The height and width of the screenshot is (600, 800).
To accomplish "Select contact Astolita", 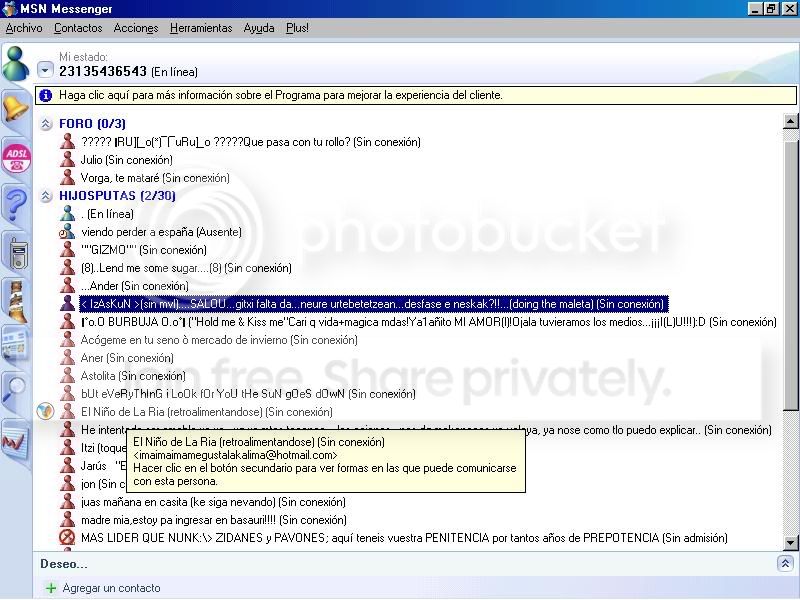I will [x=133, y=376].
